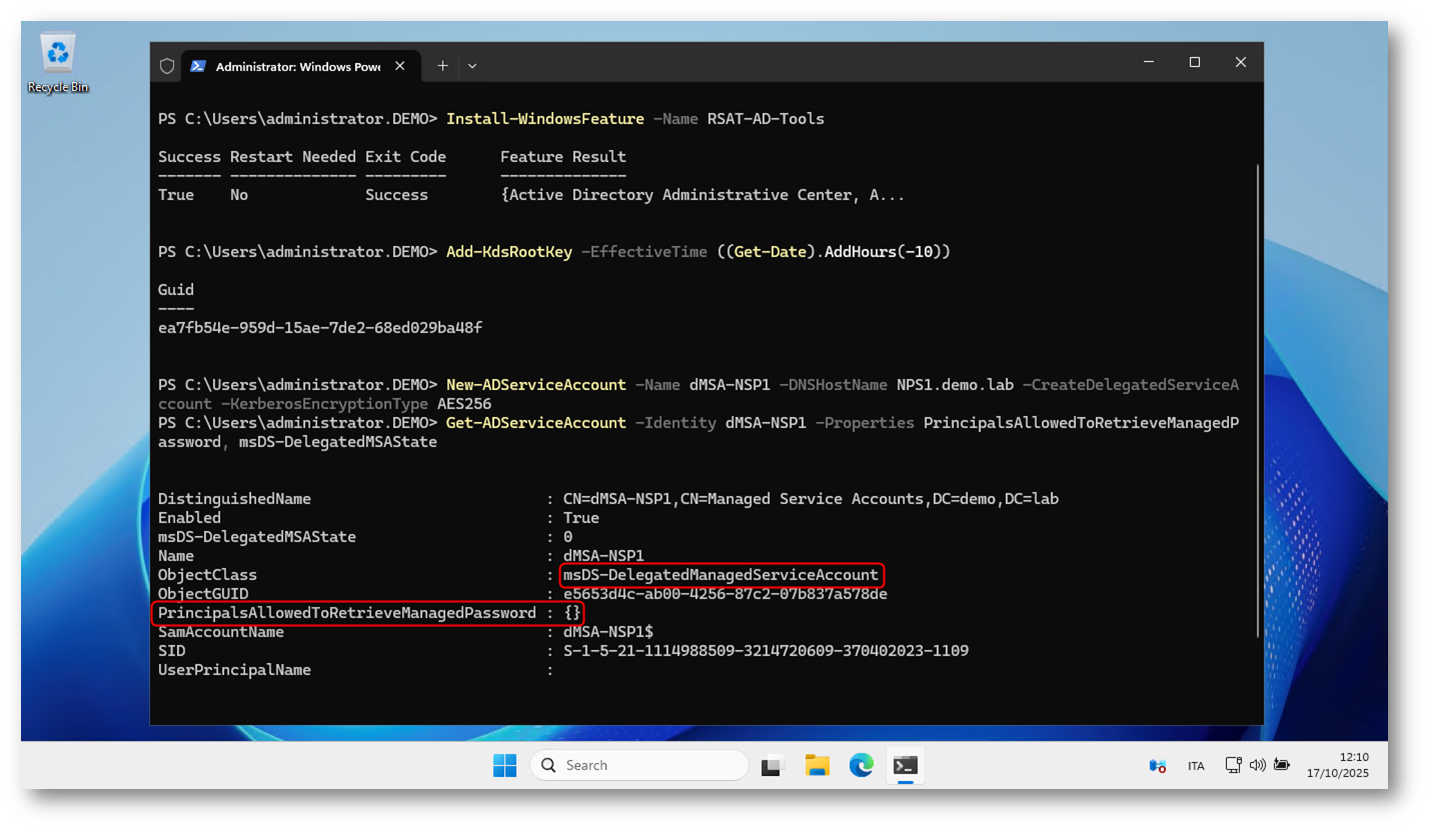Expand the window snap layouts via maximize button

[1193, 62]
